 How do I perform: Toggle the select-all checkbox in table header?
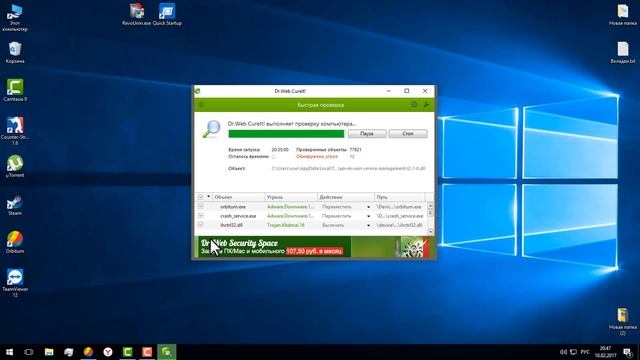tap(200, 197)
